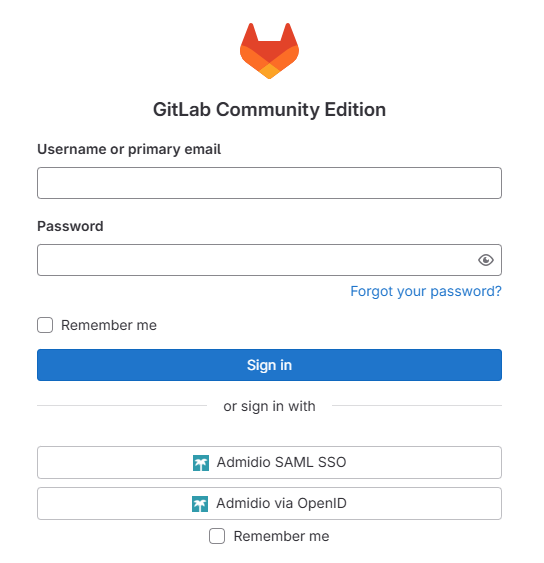Click the GitLab Community Edition heading
Screen dimensions: 544x563
pyautogui.click(x=269, y=110)
